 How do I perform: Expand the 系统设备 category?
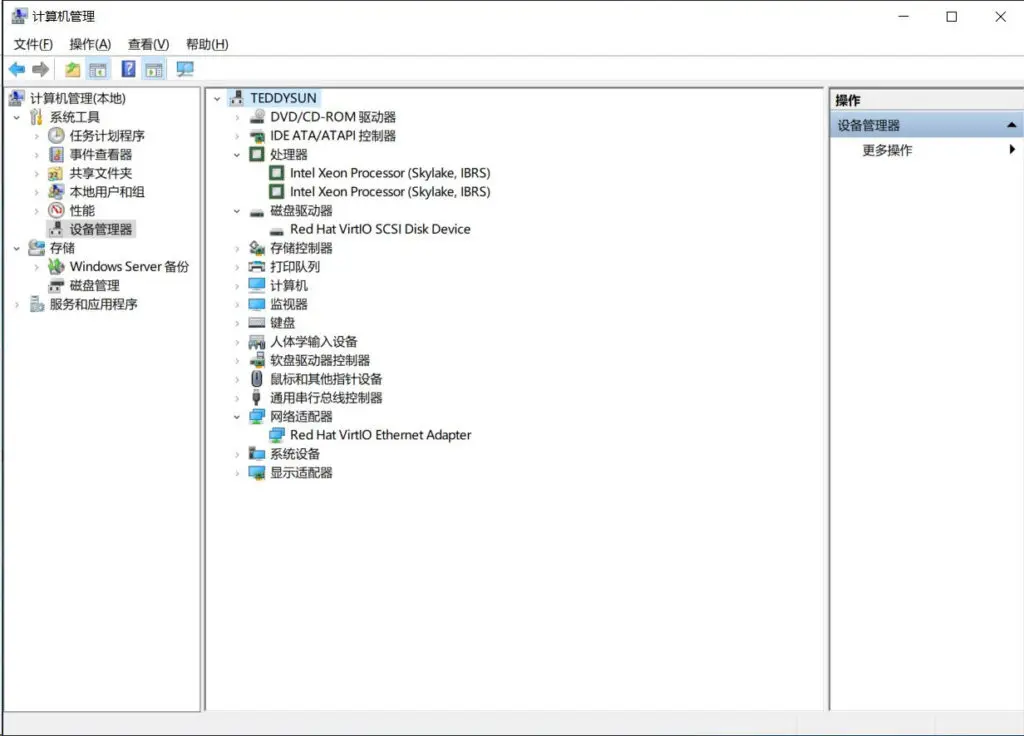pos(237,454)
